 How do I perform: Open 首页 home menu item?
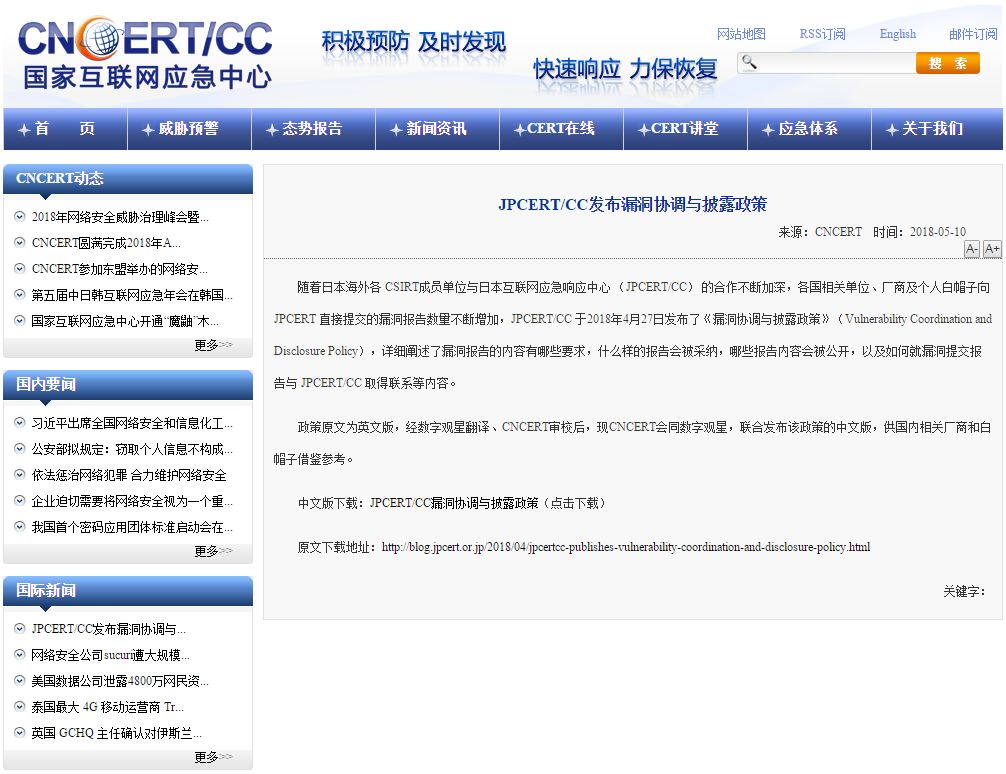tap(65, 129)
